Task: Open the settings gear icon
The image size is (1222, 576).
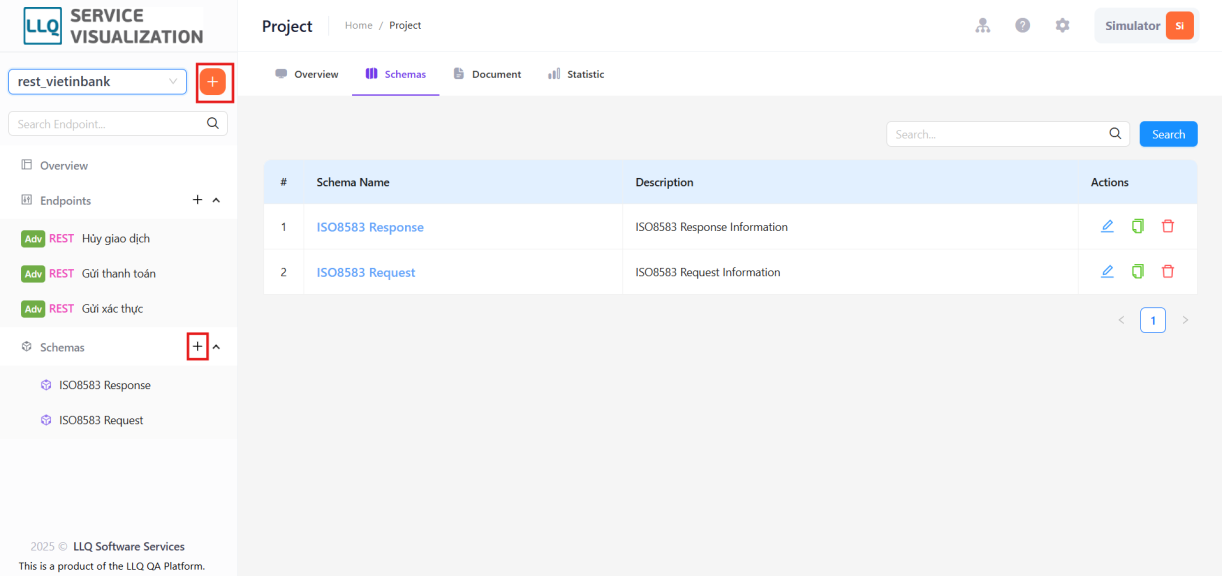Action: 1063,26
